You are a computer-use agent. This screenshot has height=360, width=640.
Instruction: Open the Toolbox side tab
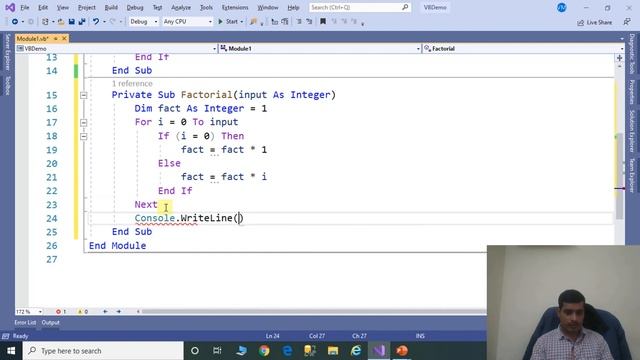(x=7, y=85)
